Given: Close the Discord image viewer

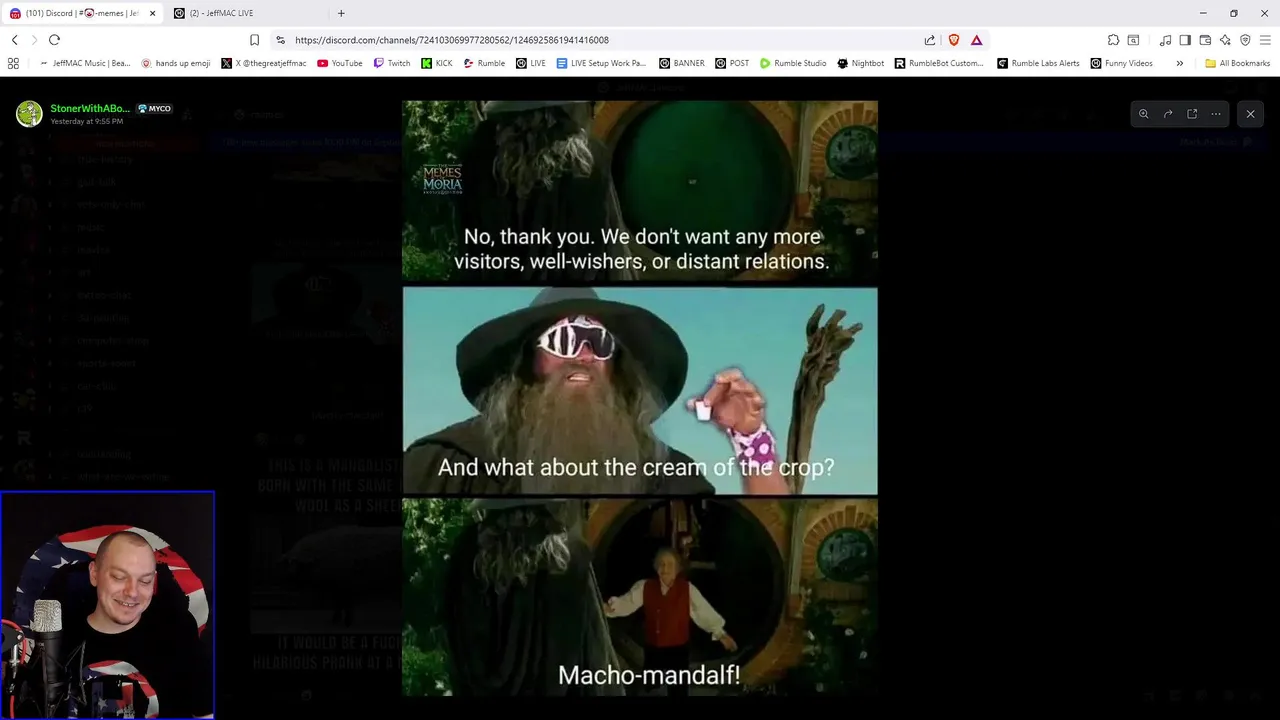Looking at the screenshot, I should (1250, 114).
